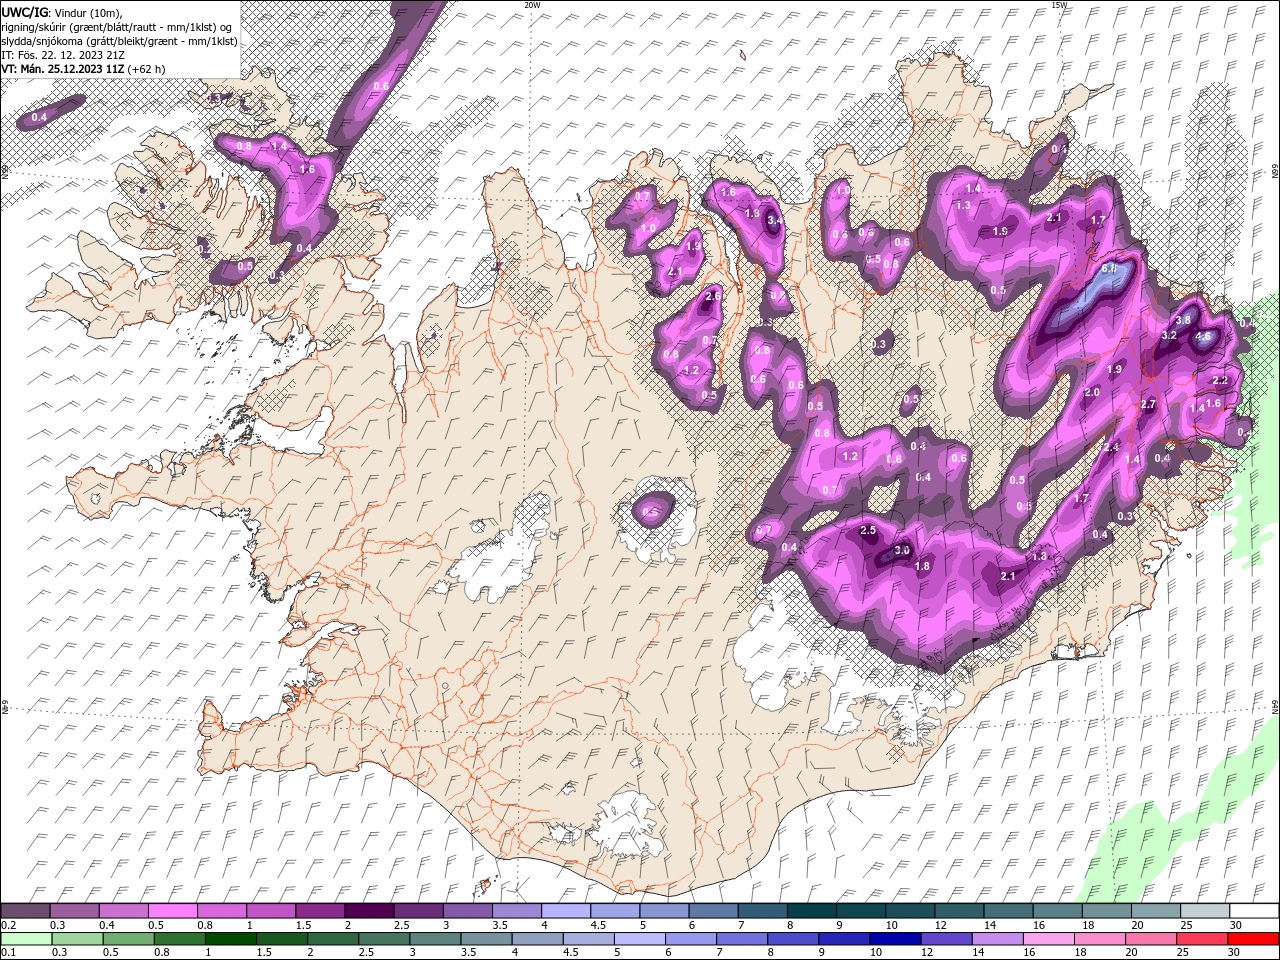
Task: Select the dark teal swatch labeled 8 in top row
Action: click(811, 911)
